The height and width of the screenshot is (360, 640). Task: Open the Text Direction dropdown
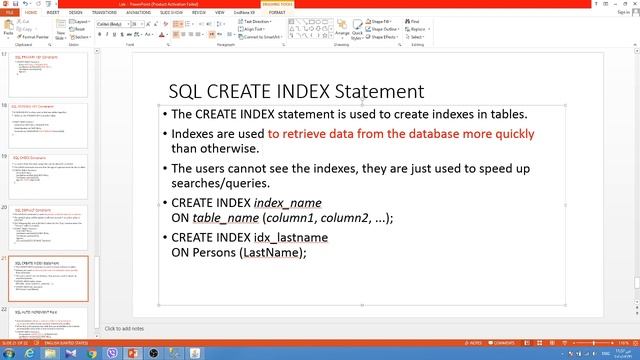coord(255,21)
